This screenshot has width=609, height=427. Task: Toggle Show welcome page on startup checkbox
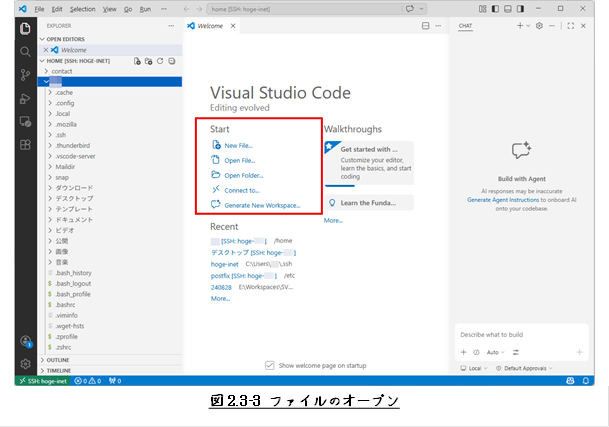[270, 365]
